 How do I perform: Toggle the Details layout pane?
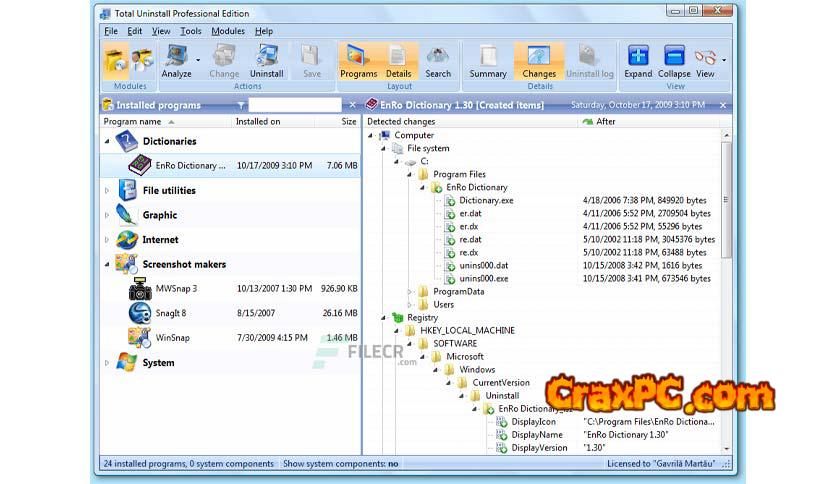pos(398,61)
